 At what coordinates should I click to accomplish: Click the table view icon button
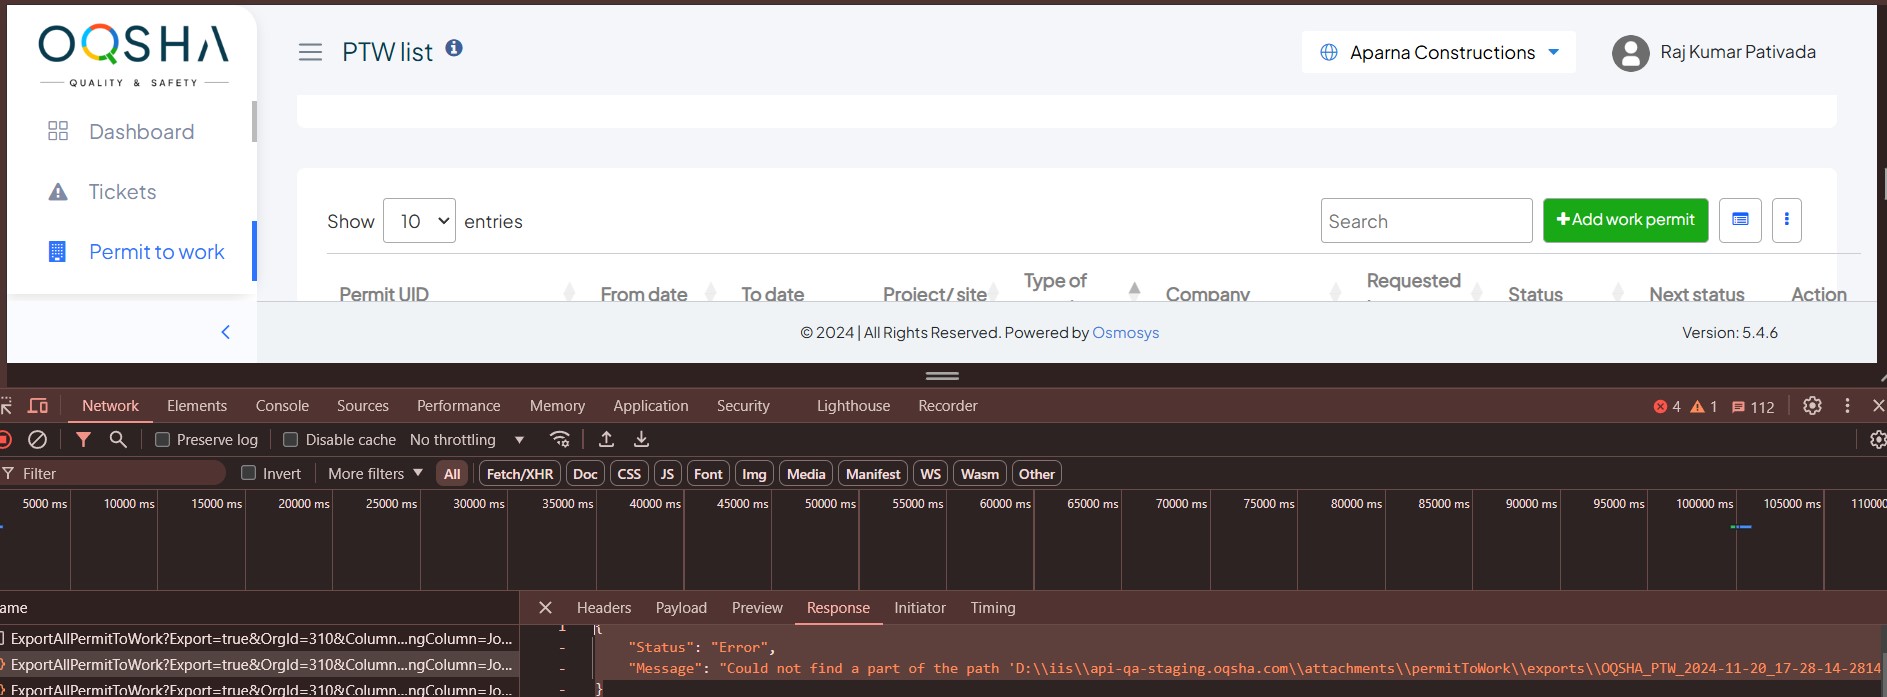click(x=1740, y=220)
